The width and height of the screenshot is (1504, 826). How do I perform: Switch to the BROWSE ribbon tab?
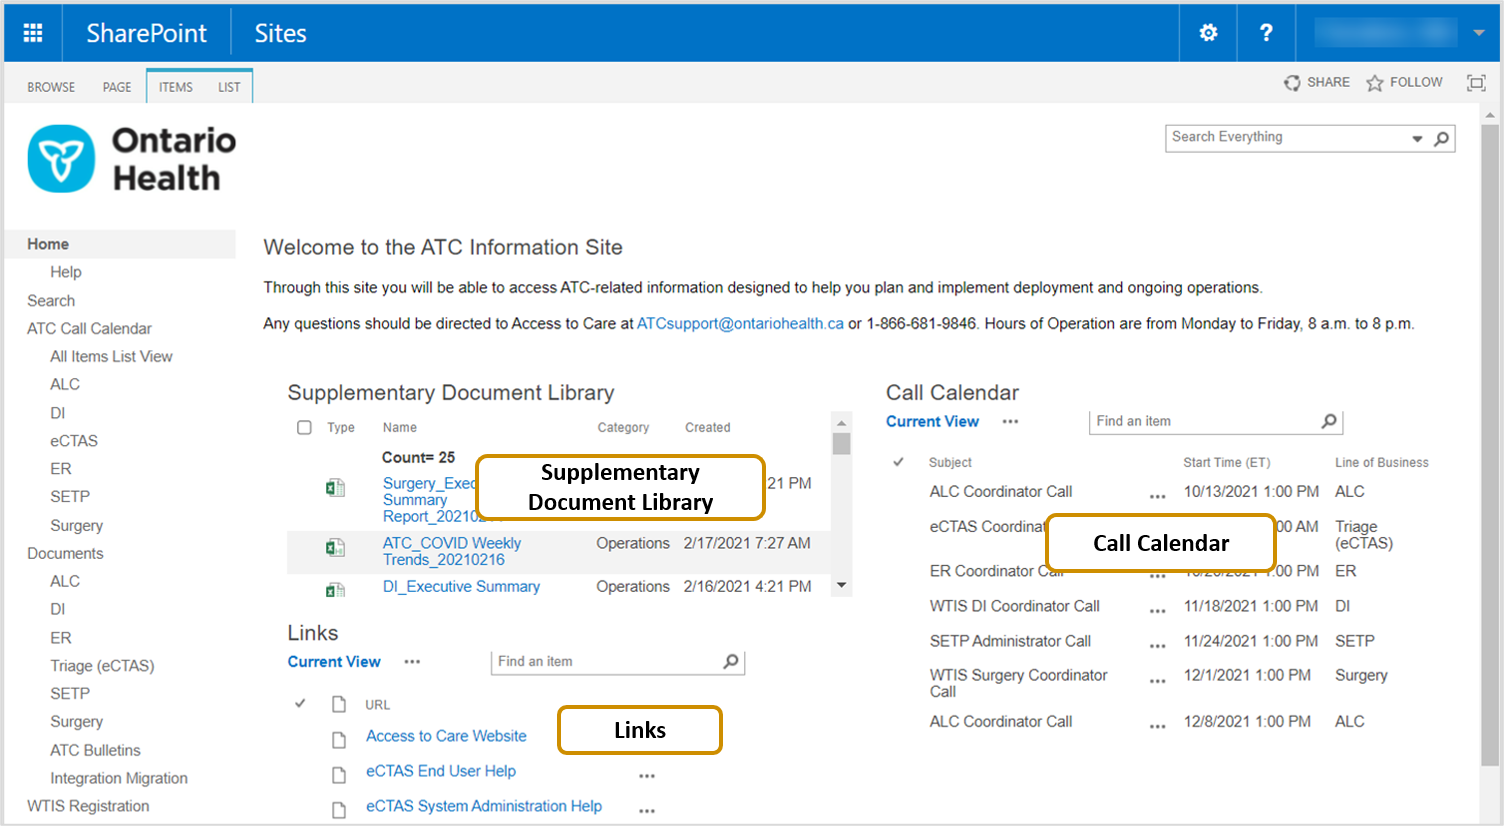tap(51, 87)
